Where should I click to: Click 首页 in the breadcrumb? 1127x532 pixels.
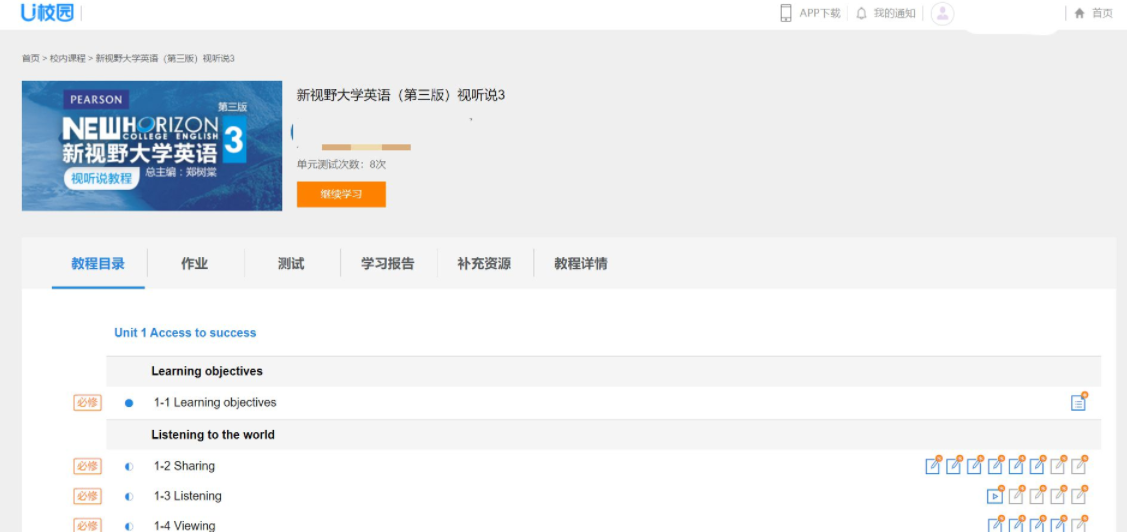coord(30,58)
